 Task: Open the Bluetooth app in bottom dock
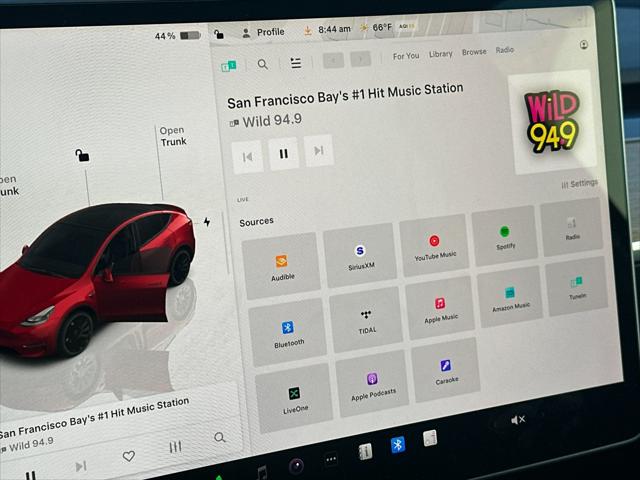[x=398, y=444]
